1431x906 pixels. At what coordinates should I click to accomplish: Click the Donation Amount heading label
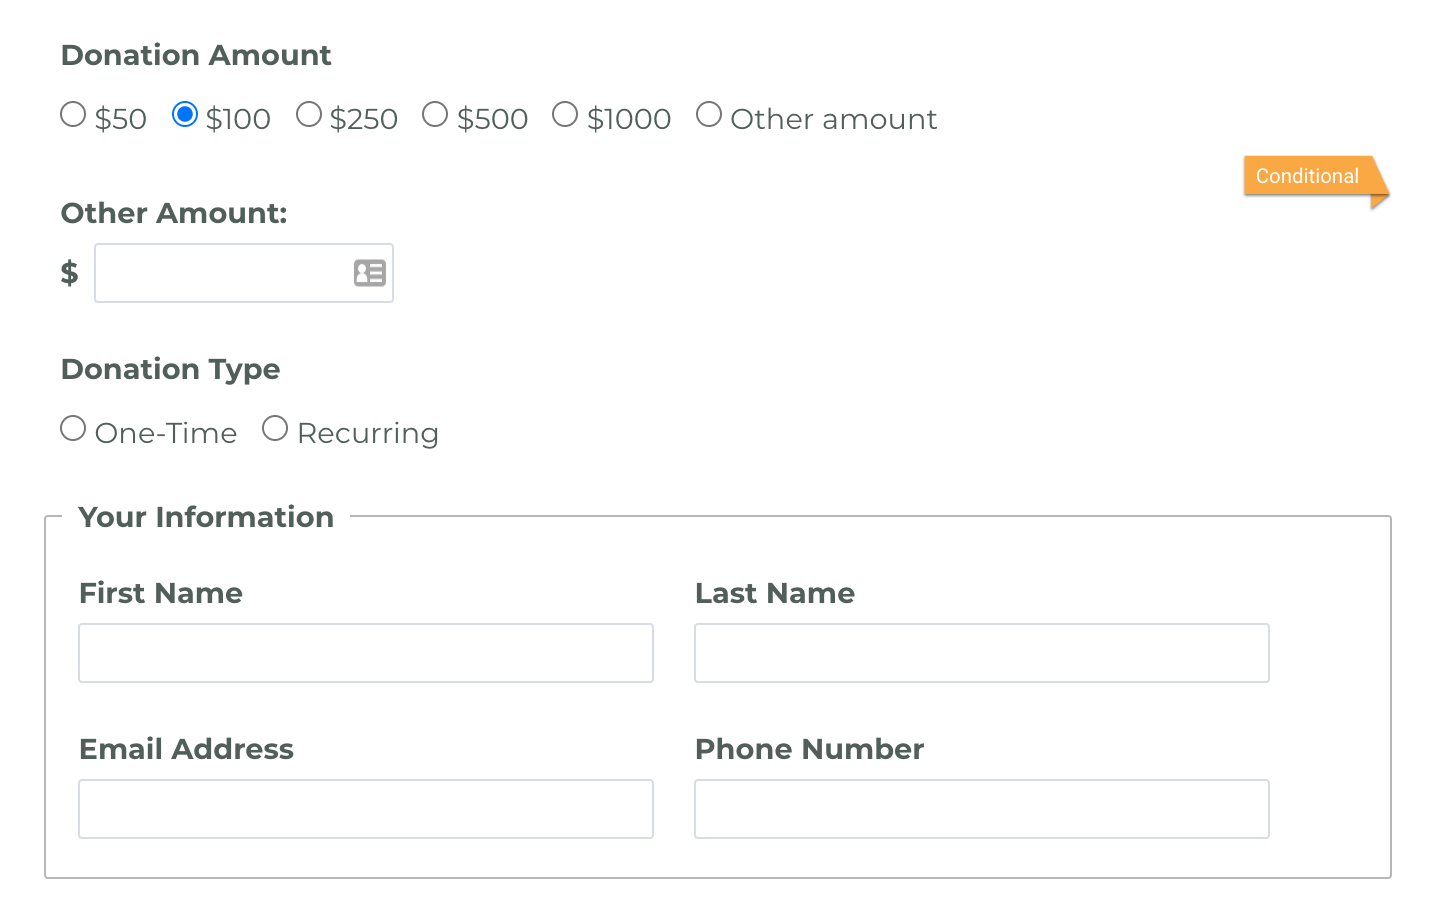(196, 55)
